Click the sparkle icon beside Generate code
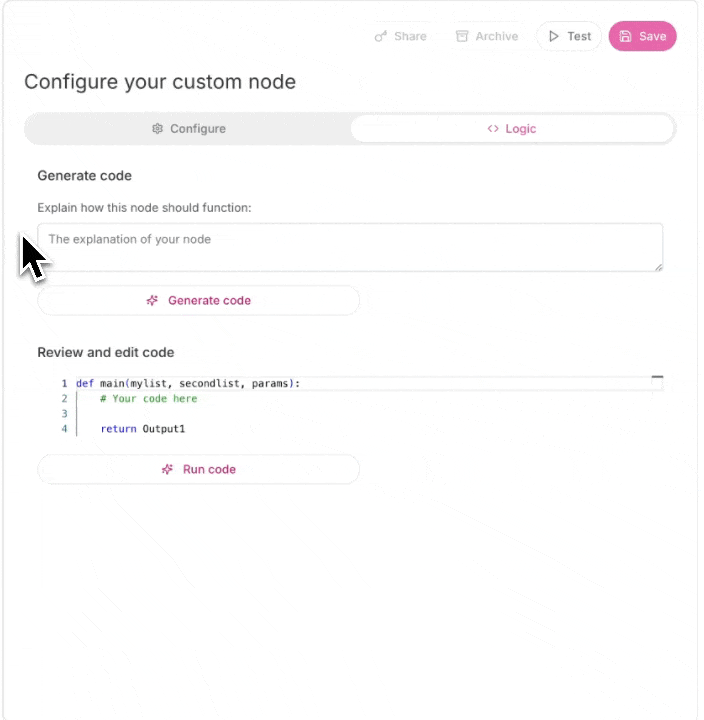The width and height of the screenshot is (704, 720). (152, 300)
